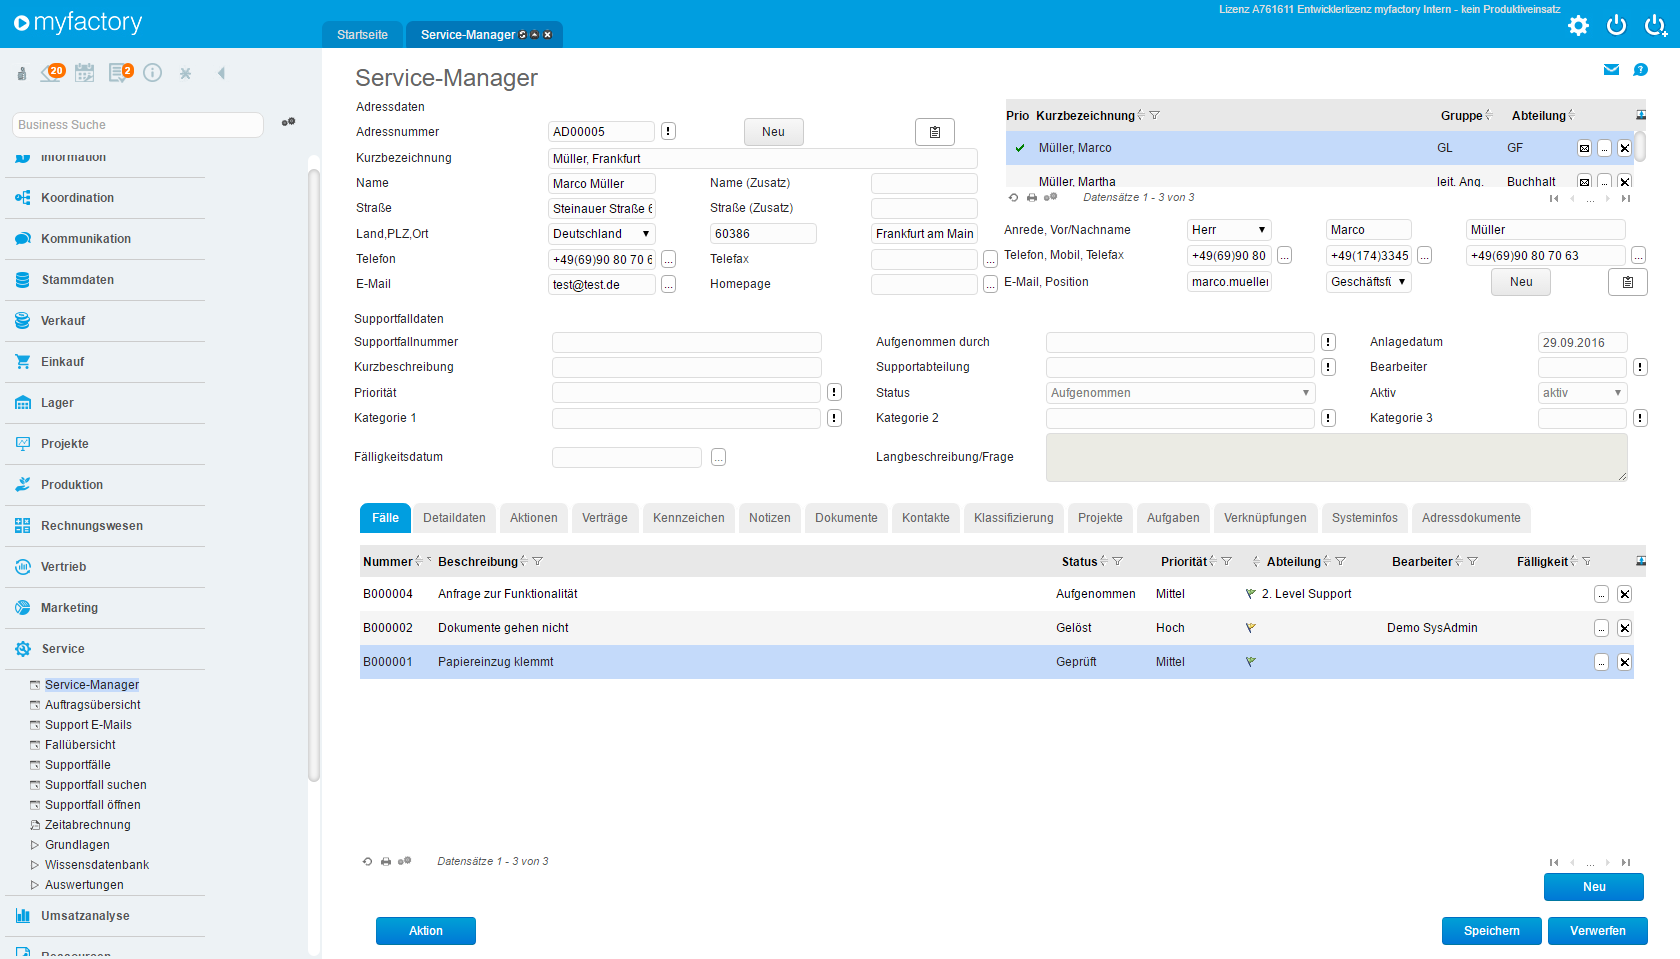
Task: Open the info icon in the sidebar toolbar
Action: point(152,73)
